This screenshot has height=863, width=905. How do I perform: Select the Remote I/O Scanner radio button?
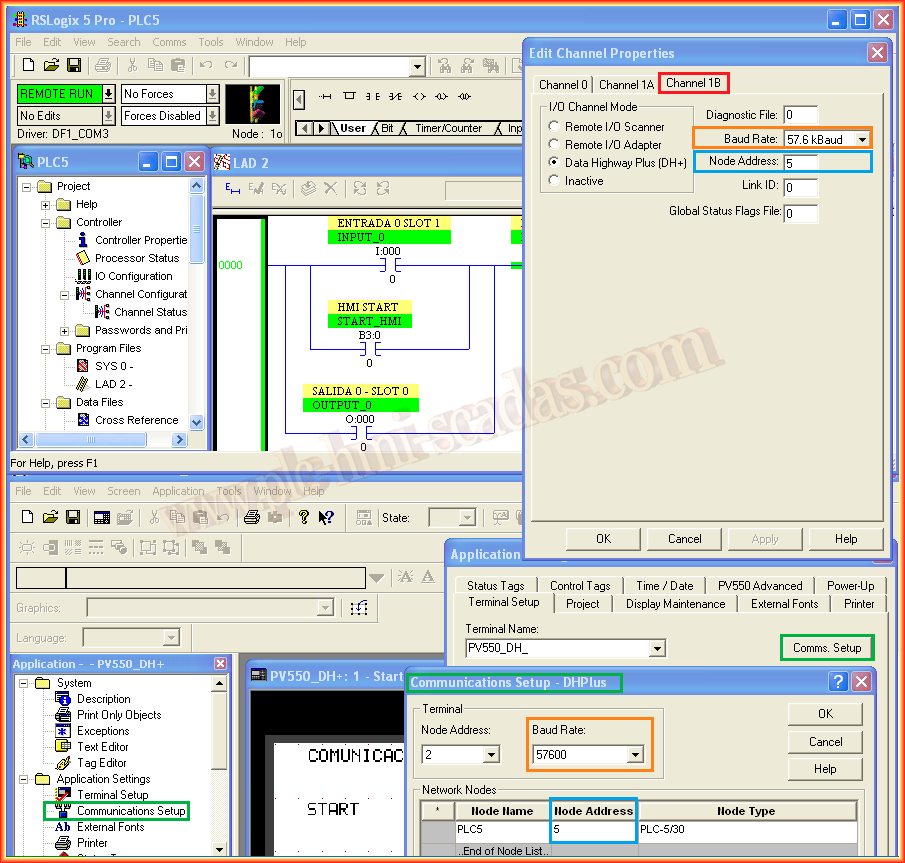pyautogui.click(x=554, y=127)
